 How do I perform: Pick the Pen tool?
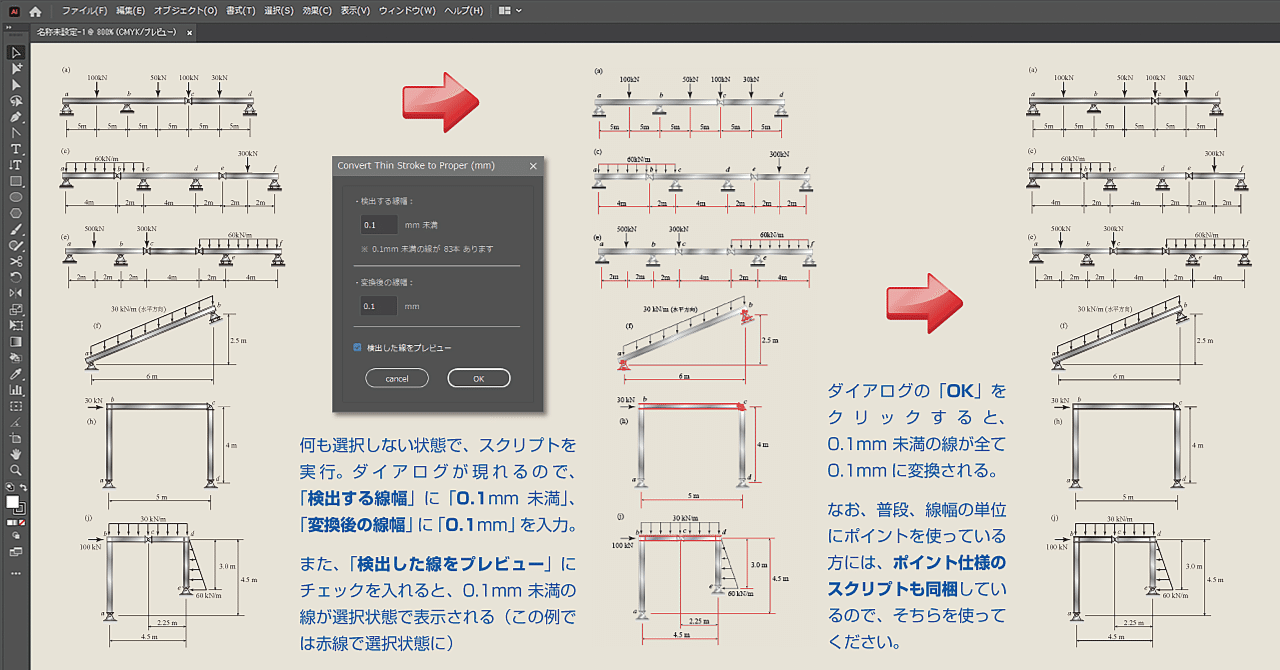coord(15,116)
